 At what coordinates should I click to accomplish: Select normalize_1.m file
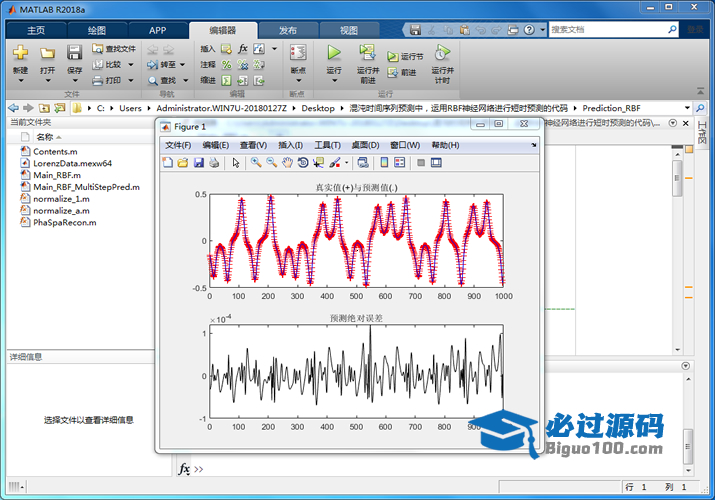pyautogui.click(x=61, y=199)
